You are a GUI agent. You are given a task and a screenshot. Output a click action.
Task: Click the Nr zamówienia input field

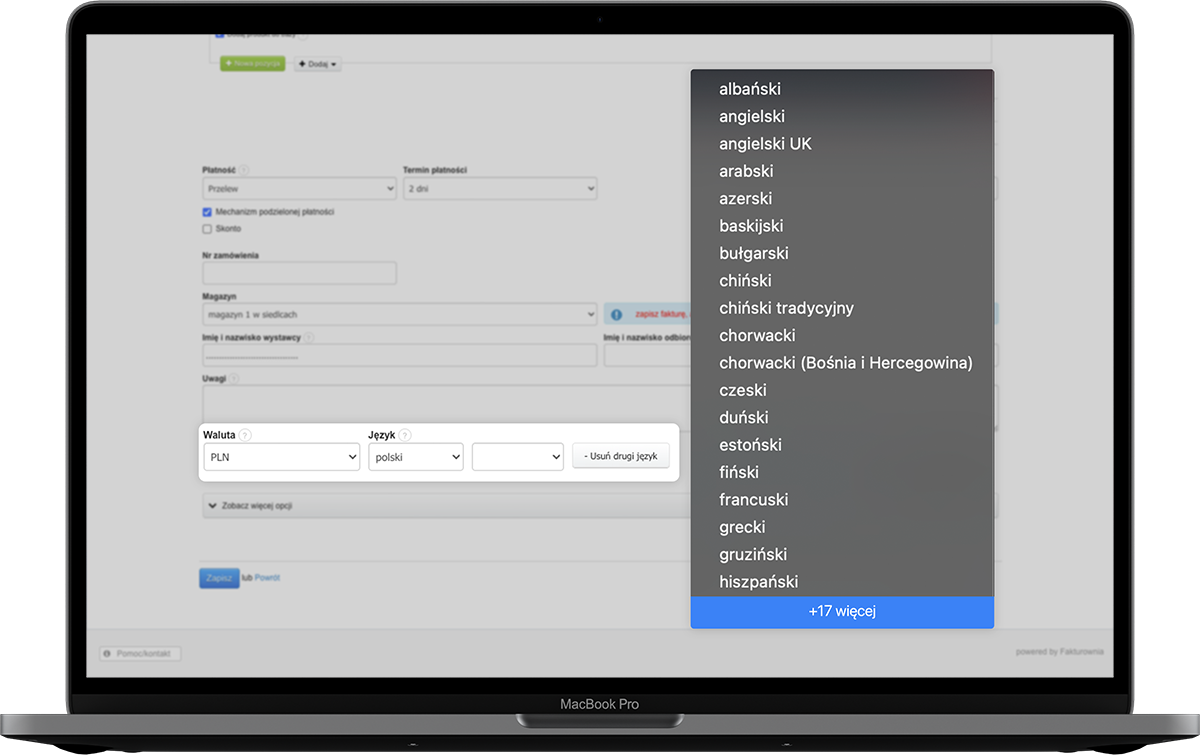299,273
